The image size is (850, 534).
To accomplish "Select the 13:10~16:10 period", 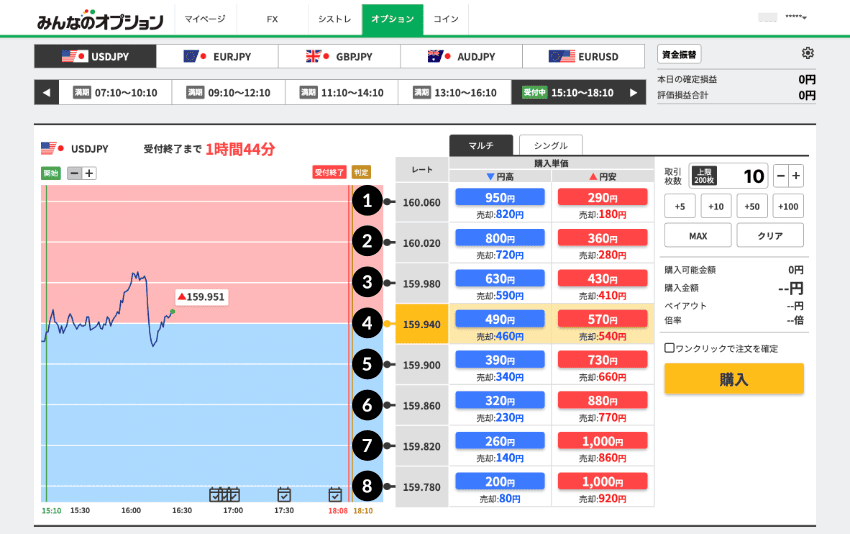I will pyautogui.click(x=455, y=93).
